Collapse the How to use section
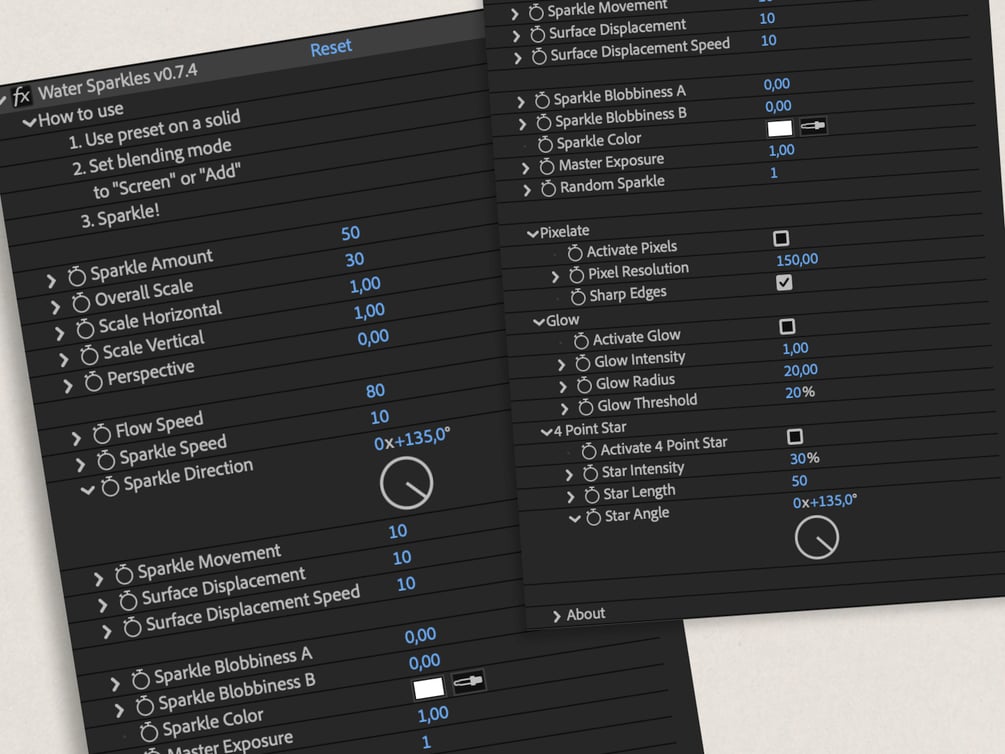The image size is (1005, 754). 29,122
